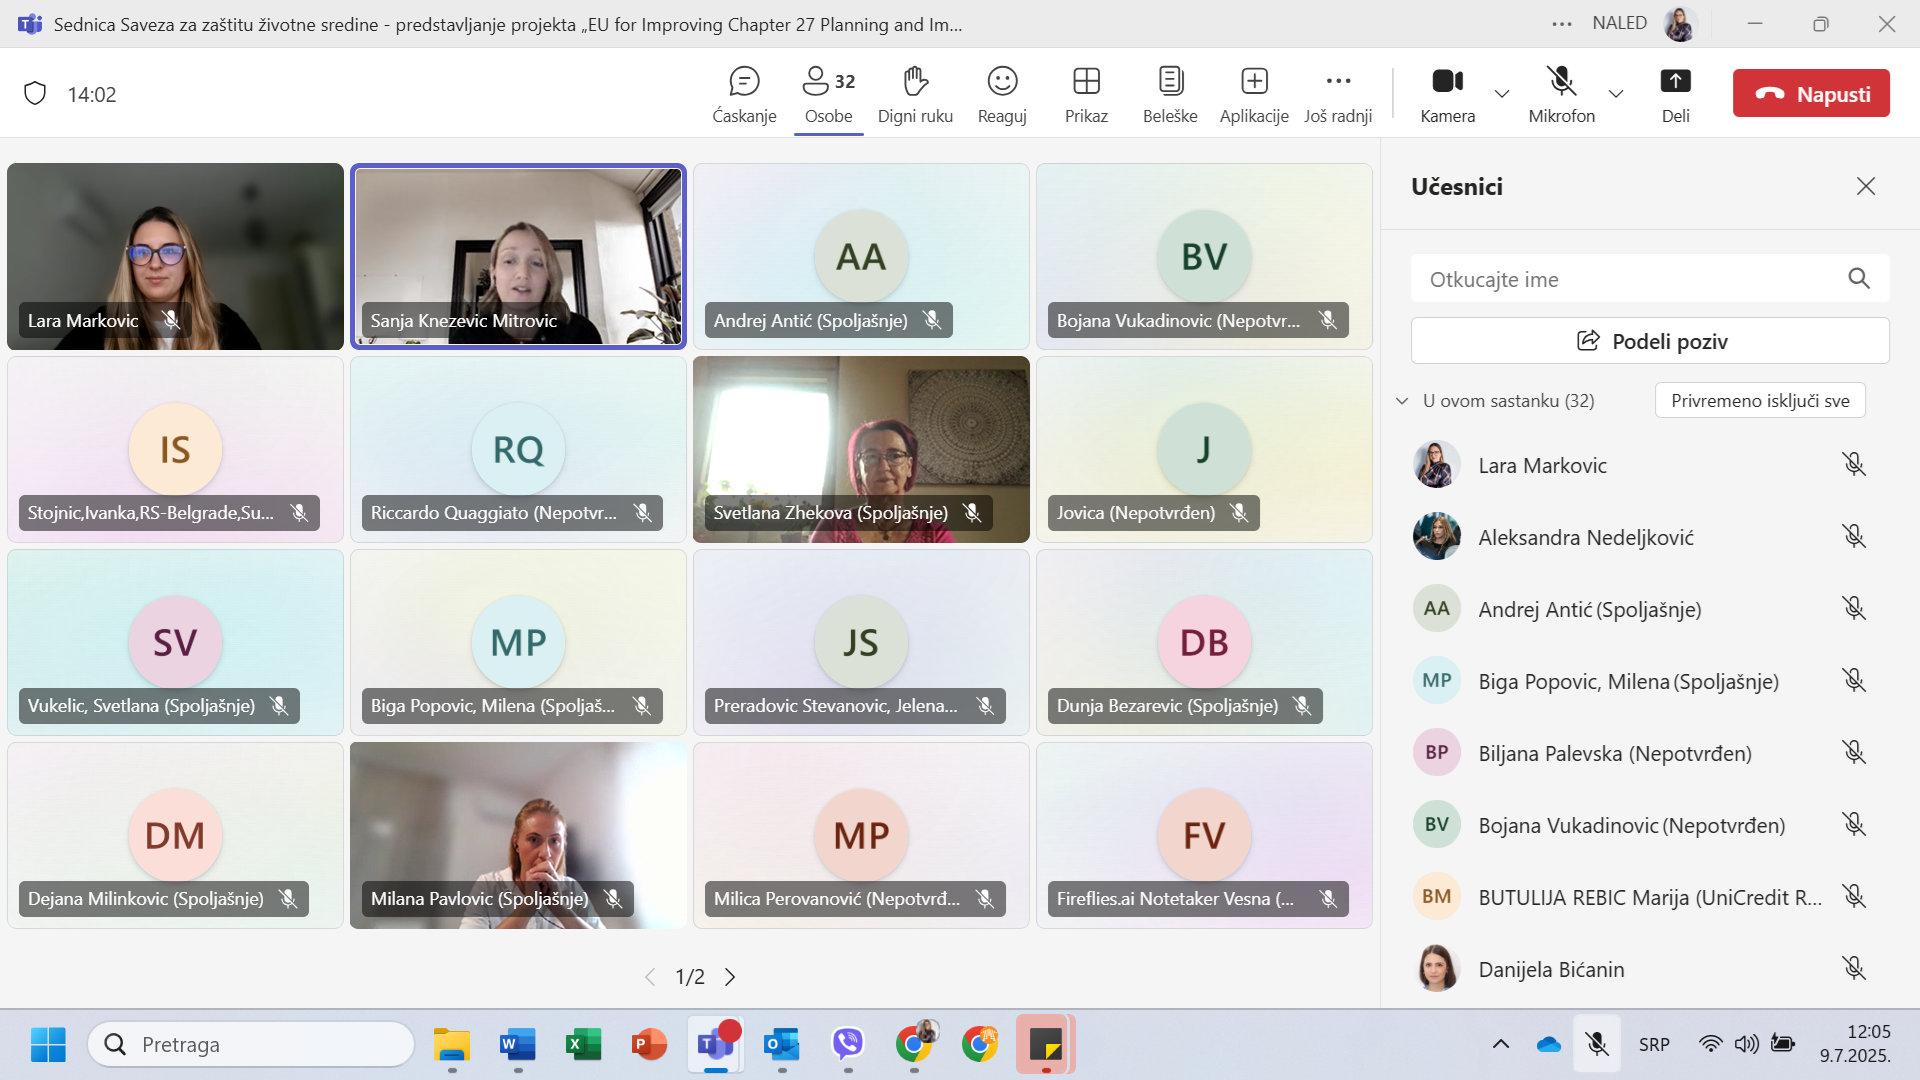The height and width of the screenshot is (1080, 1920).
Task: Open the taskbar clock and date
Action: tap(1855, 1044)
